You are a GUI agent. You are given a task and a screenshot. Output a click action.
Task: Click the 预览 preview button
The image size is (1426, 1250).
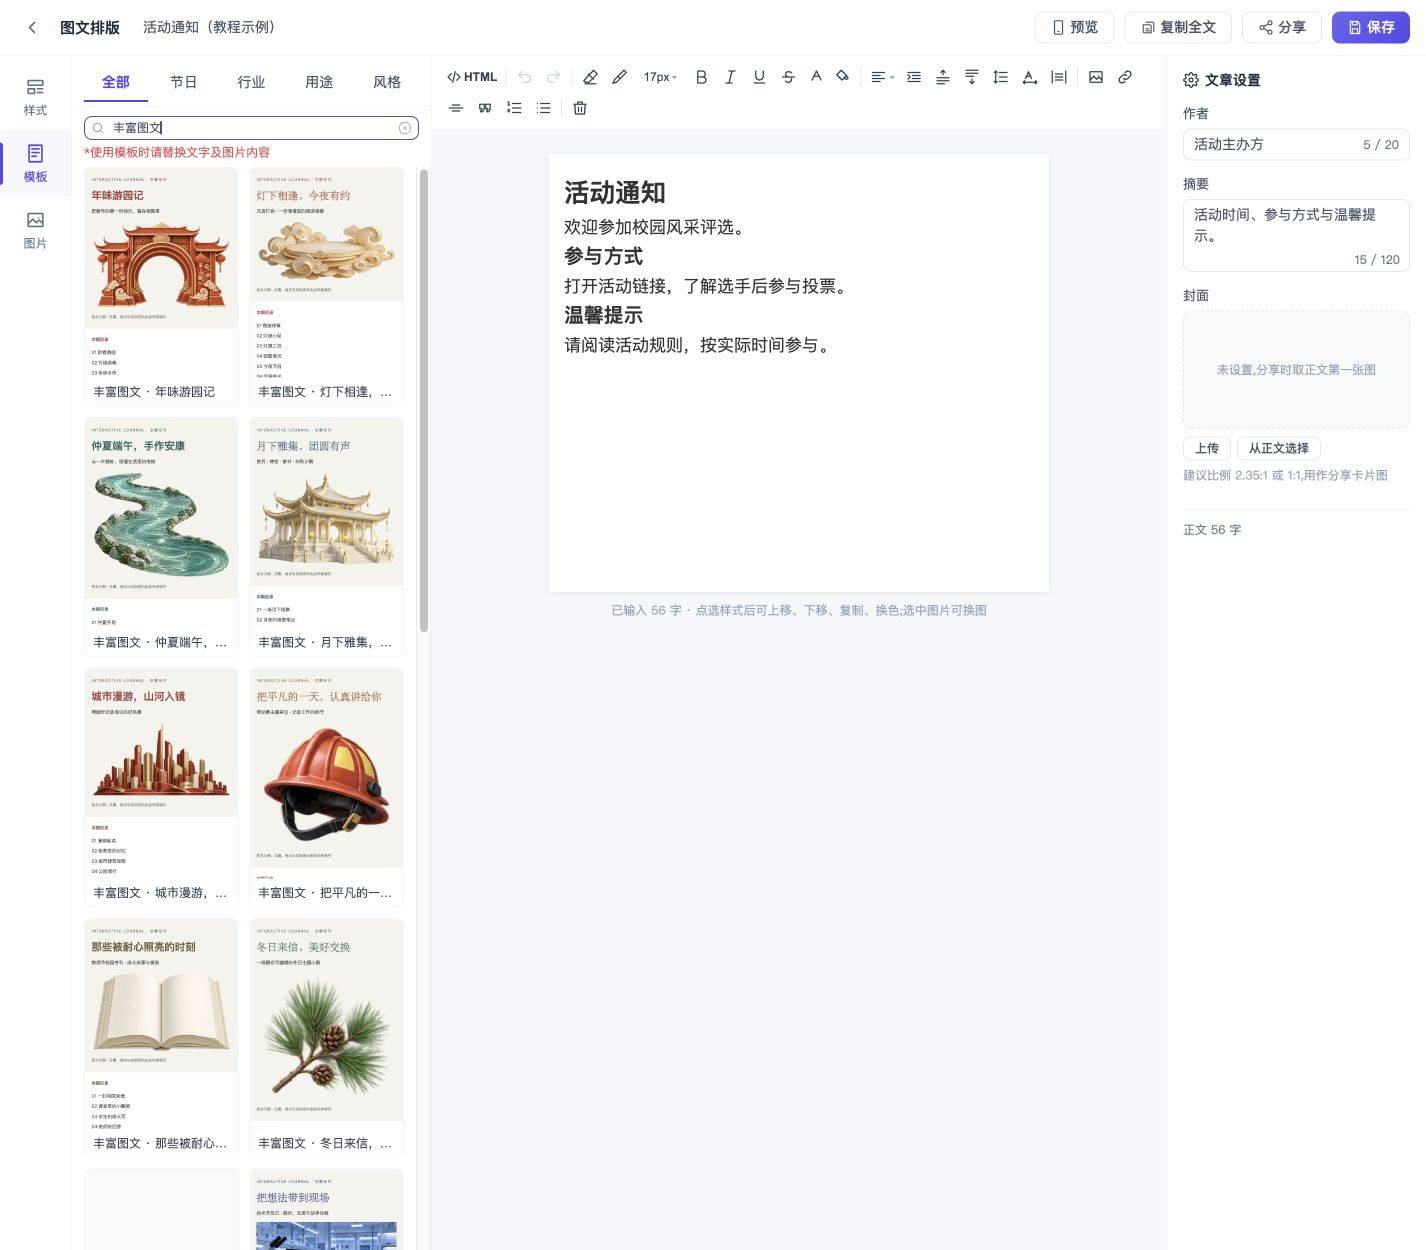point(1074,27)
